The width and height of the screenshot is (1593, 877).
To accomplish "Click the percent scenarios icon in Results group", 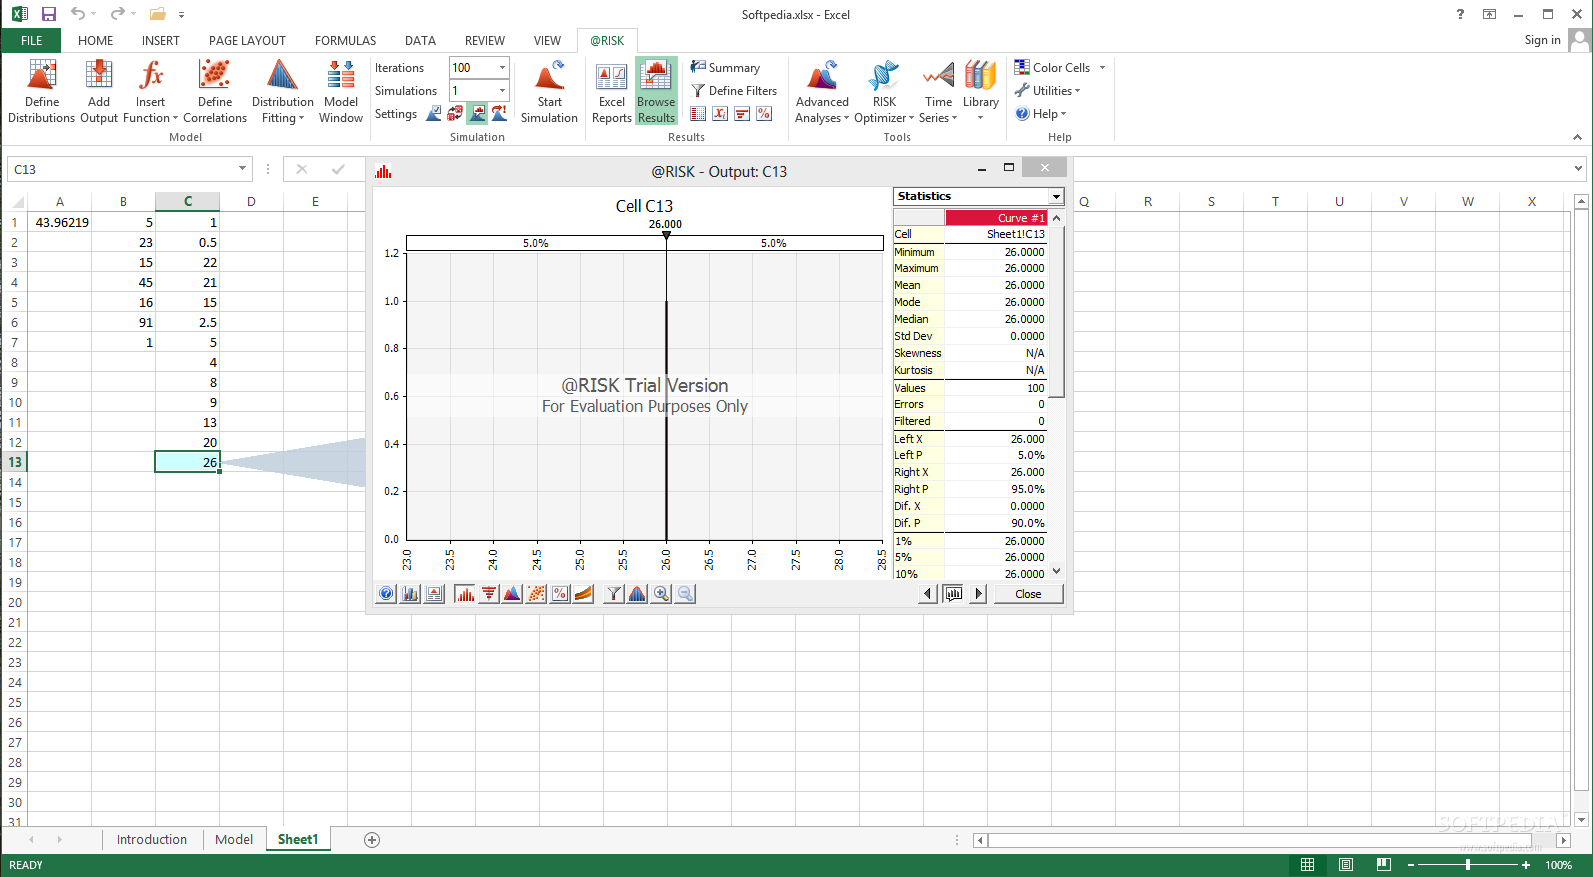I will pos(764,114).
